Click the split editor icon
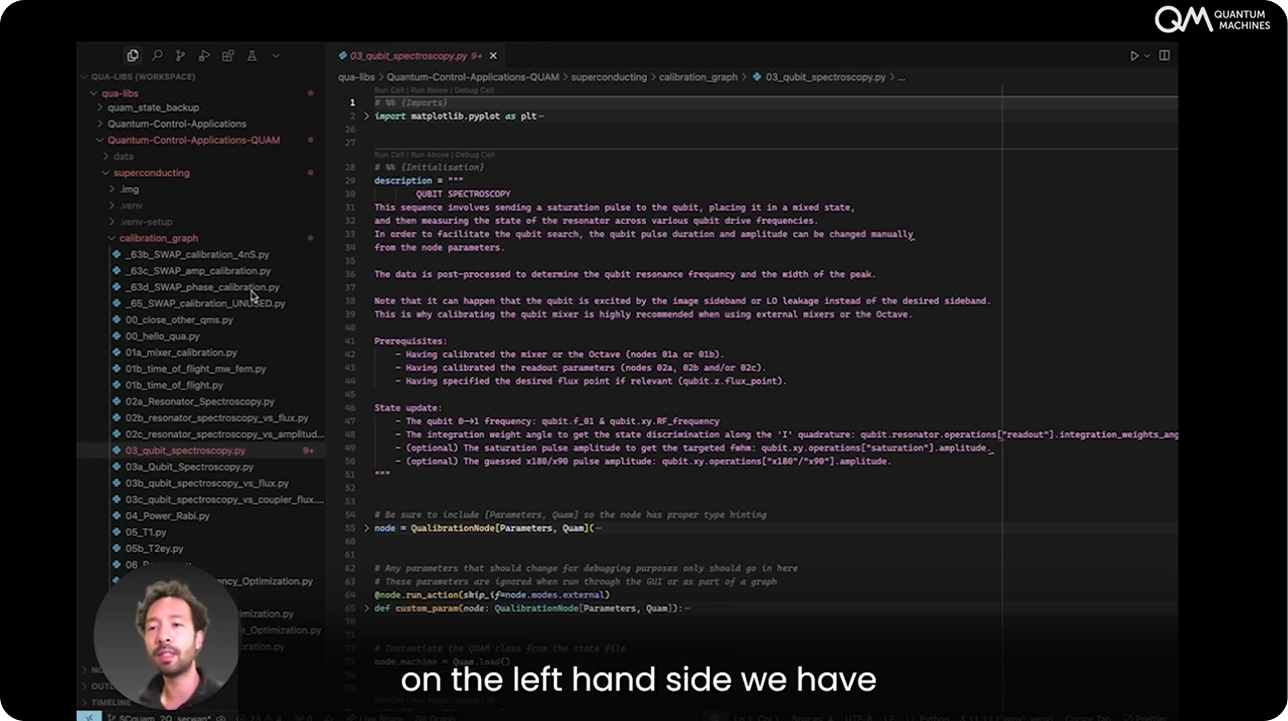 (1164, 56)
